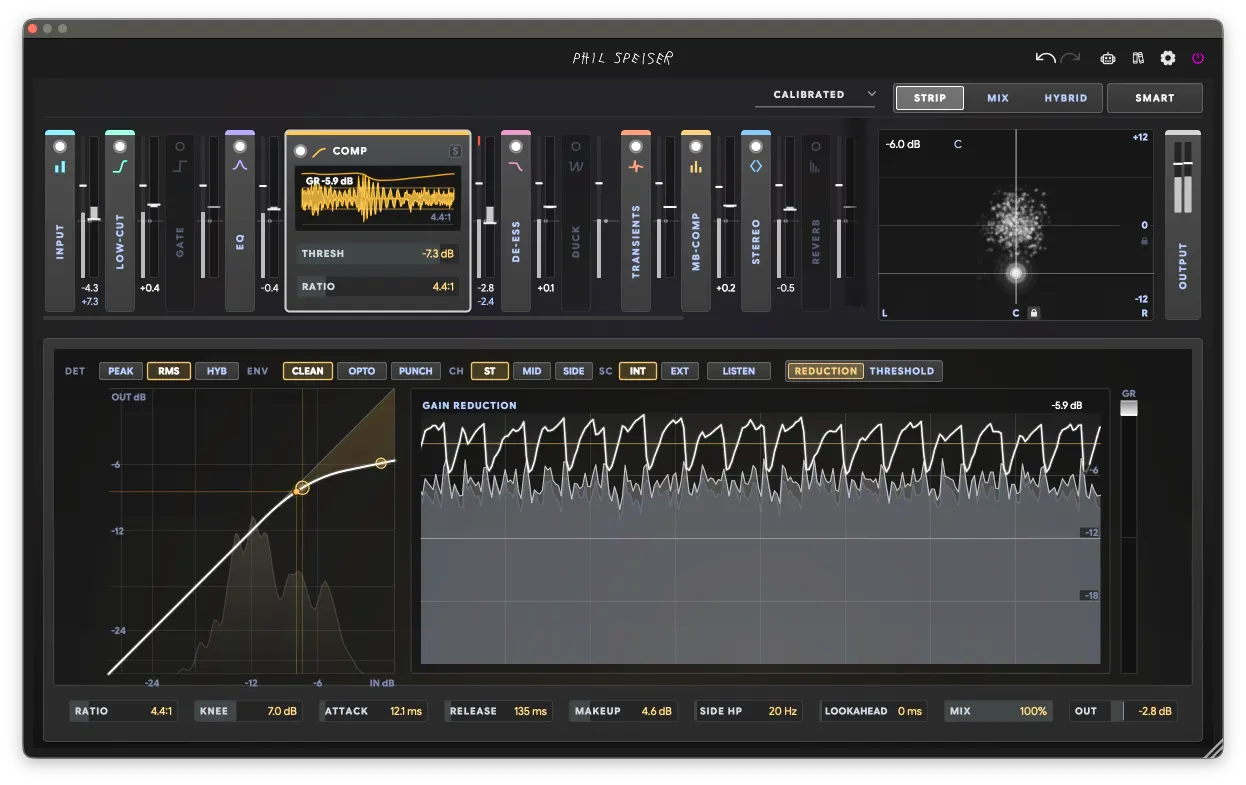Click the COMP module curve icon

[x=319, y=151]
